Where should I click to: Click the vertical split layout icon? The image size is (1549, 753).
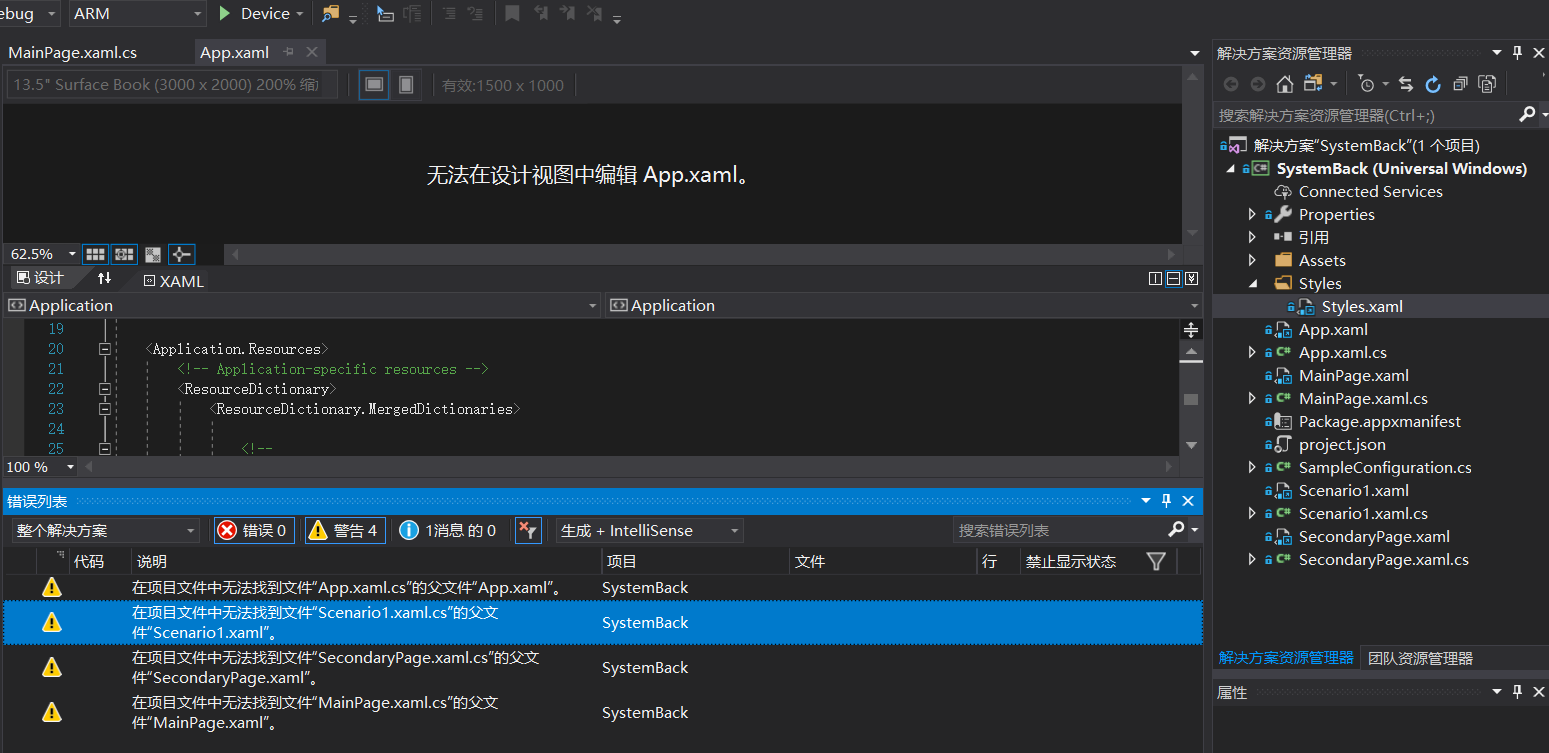pos(1155,279)
